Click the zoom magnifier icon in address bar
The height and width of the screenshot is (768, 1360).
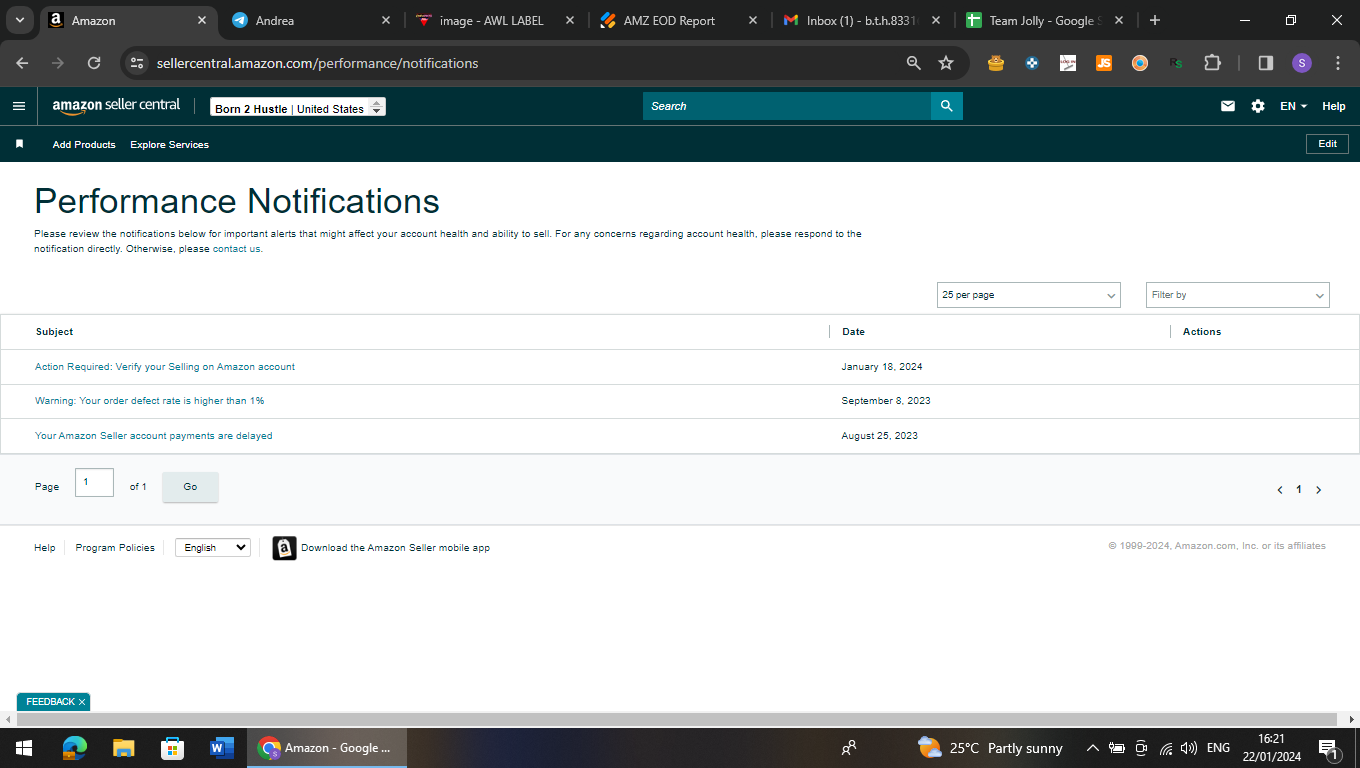click(x=914, y=63)
